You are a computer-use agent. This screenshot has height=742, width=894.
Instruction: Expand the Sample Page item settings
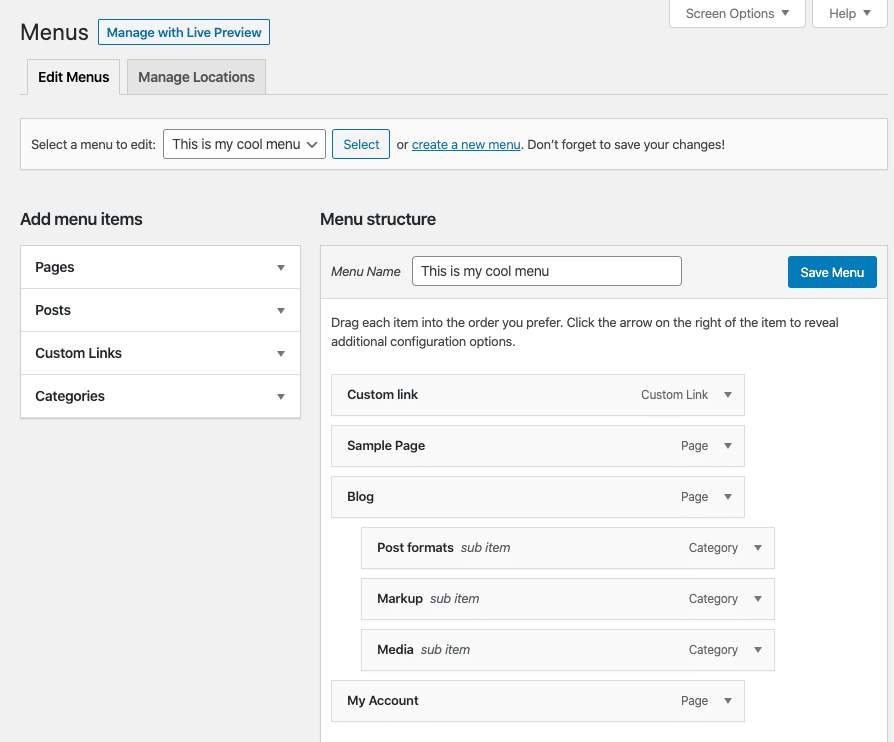(x=729, y=446)
